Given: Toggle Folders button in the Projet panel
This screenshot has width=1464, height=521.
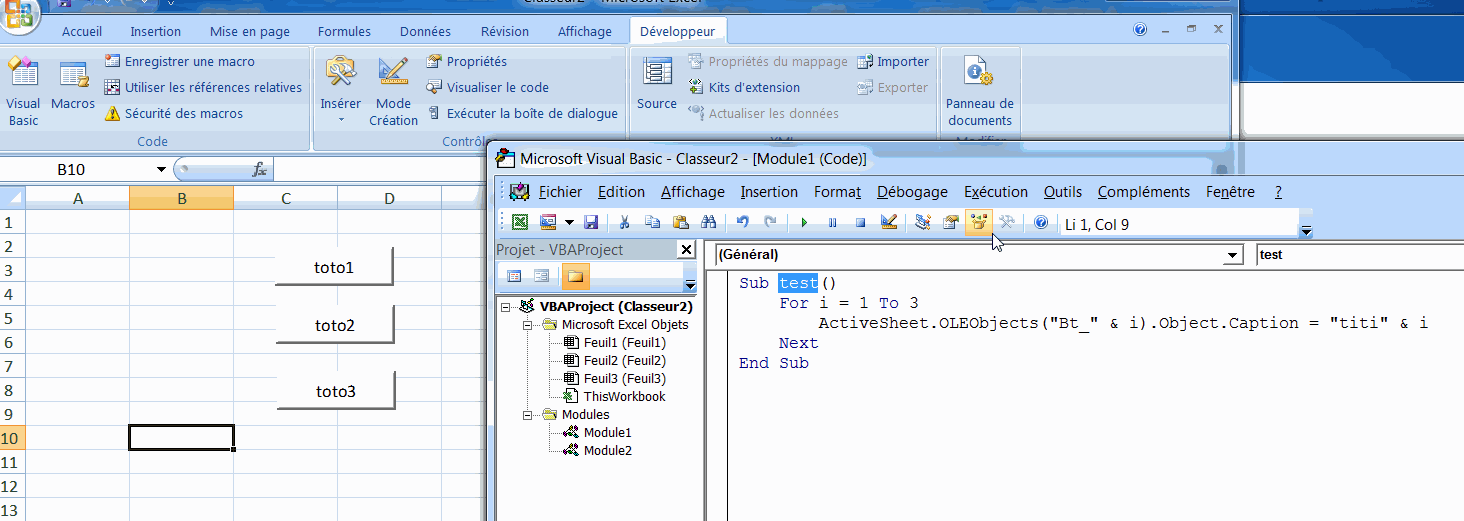Looking at the screenshot, I should 575,275.
